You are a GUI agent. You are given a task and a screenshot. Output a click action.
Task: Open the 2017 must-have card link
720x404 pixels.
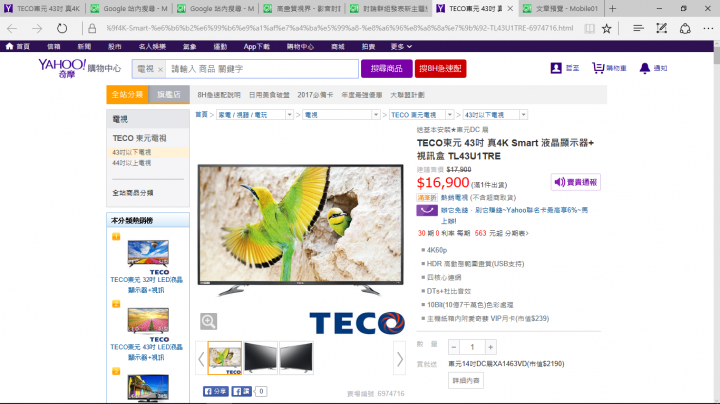point(315,95)
